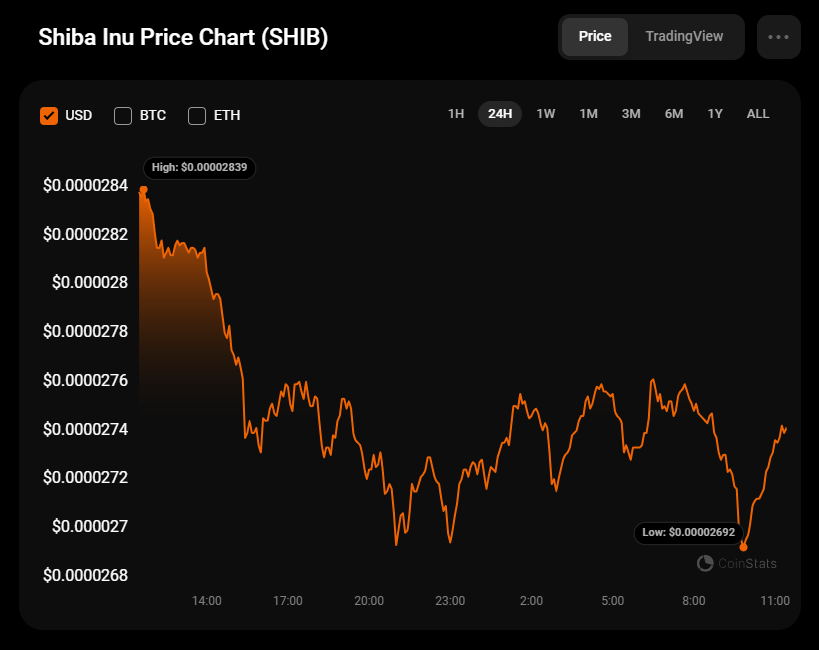Click the orange Low point marker dot
Viewport: 819px width, 650px height.
coord(743,547)
